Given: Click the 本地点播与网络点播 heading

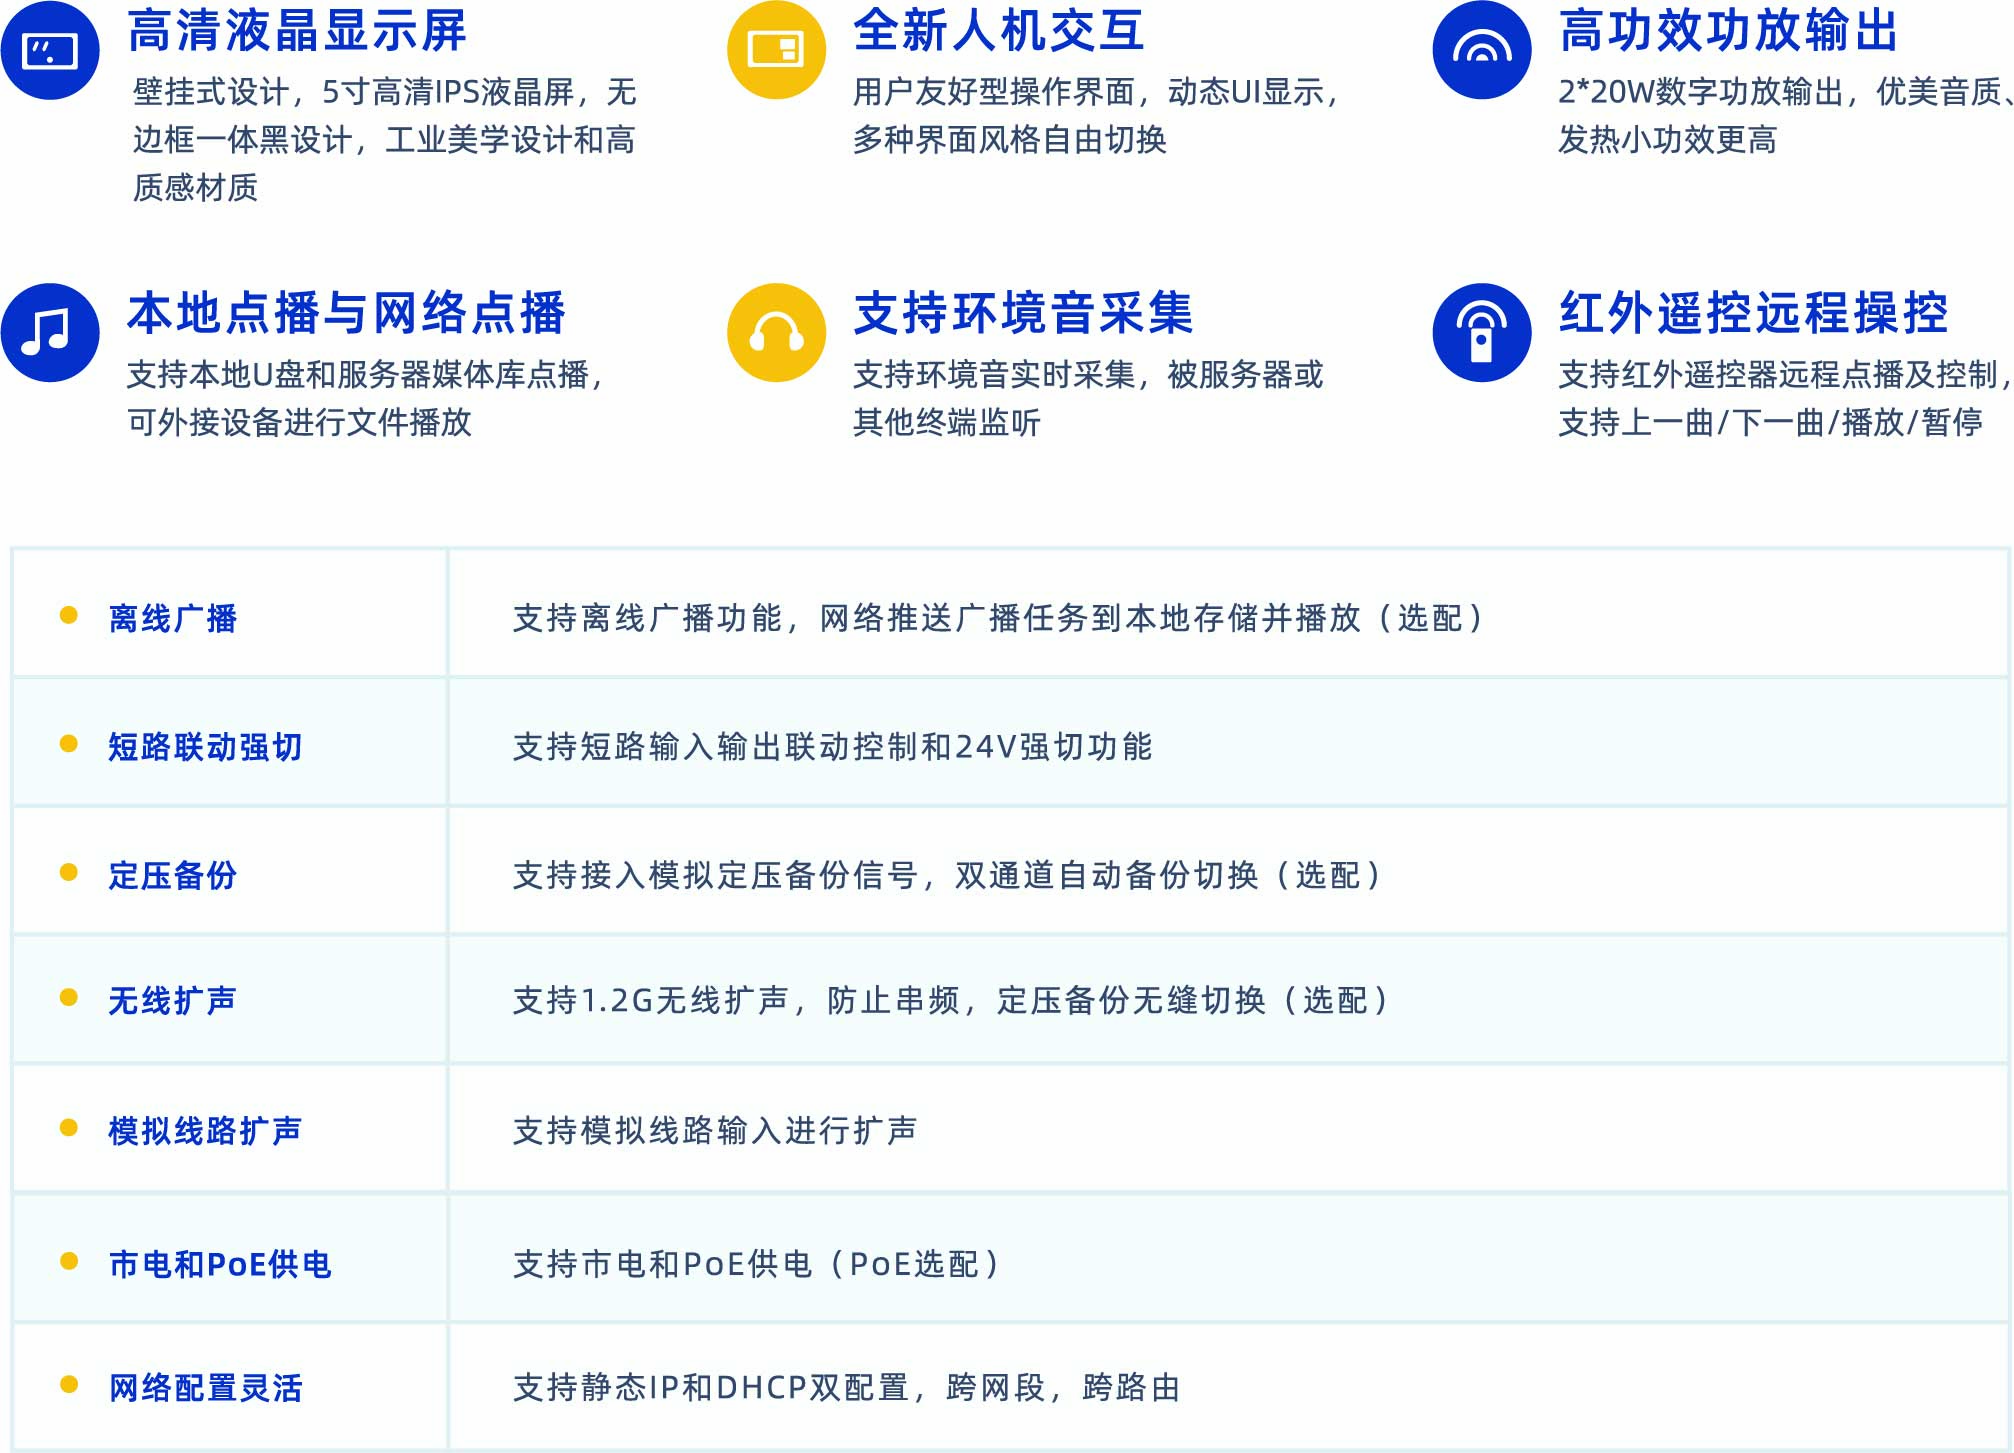Looking at the screenshot, I should 346,313.
